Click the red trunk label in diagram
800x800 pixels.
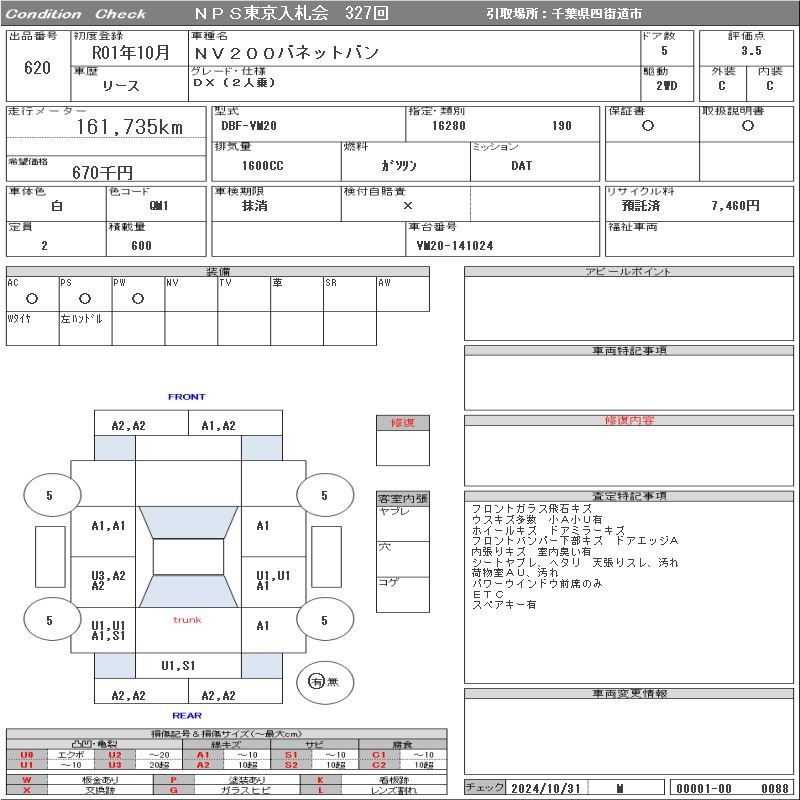tap(187, 620)
